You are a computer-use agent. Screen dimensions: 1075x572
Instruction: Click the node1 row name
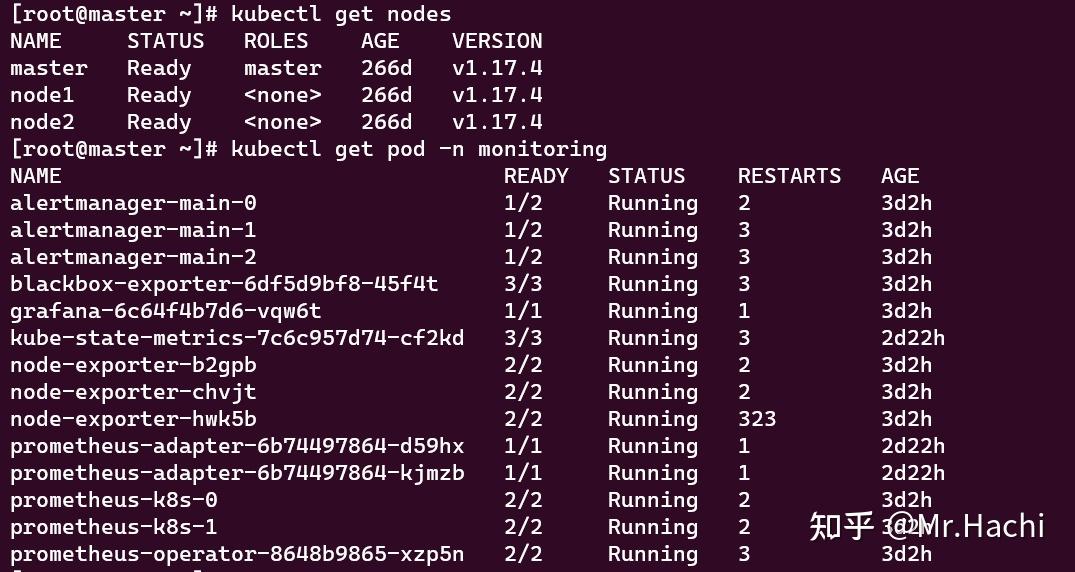[x=42, y=95]
